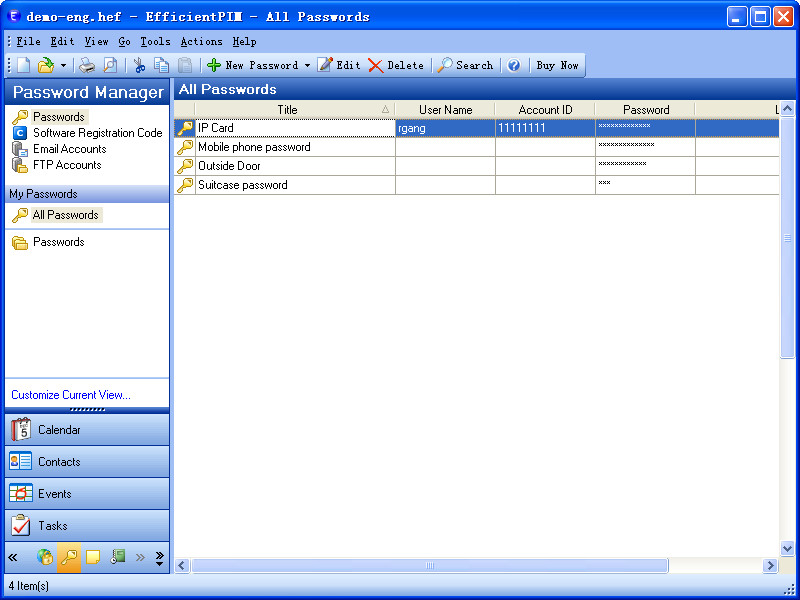Click the Paste toolbar icon
Viewport: 800px width, 600px height.
point(185,65)
